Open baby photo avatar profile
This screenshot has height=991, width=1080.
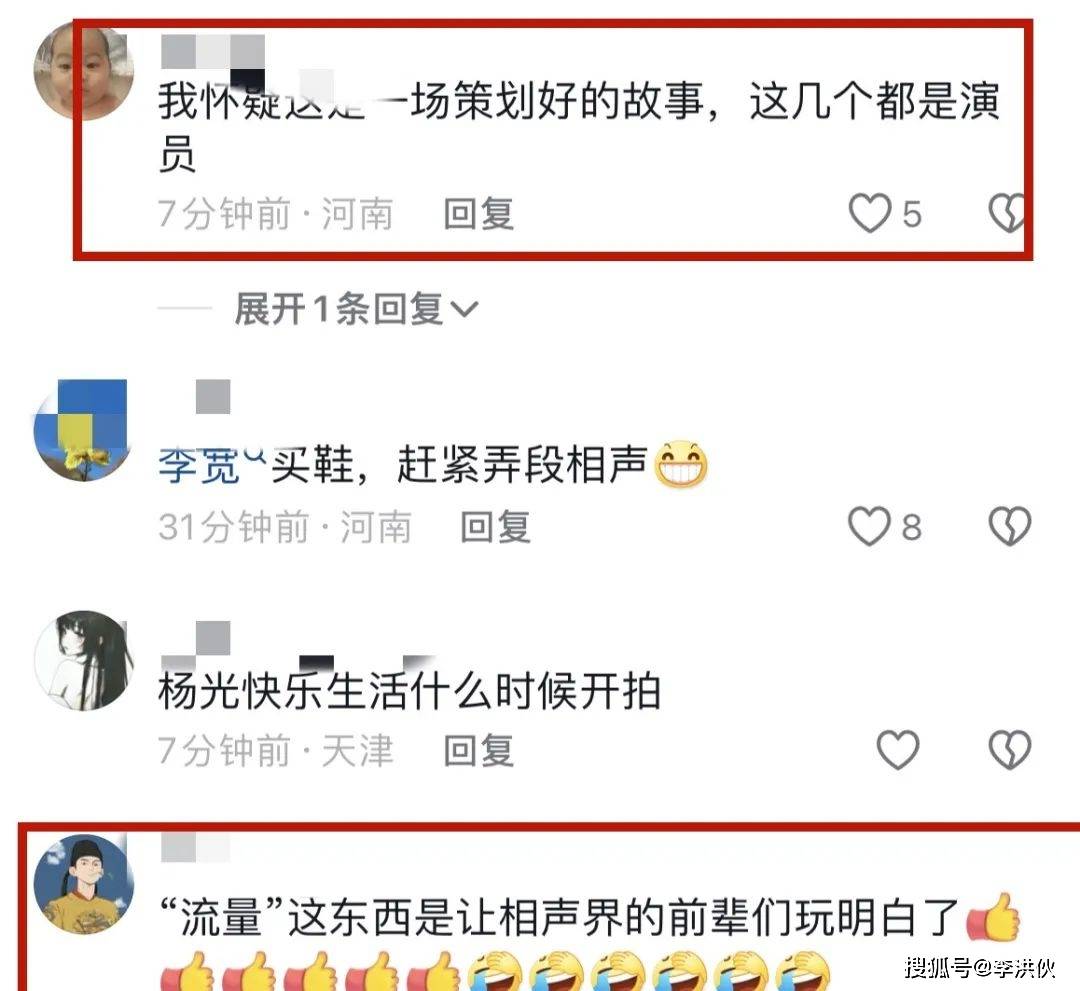(x=83, y=71)
